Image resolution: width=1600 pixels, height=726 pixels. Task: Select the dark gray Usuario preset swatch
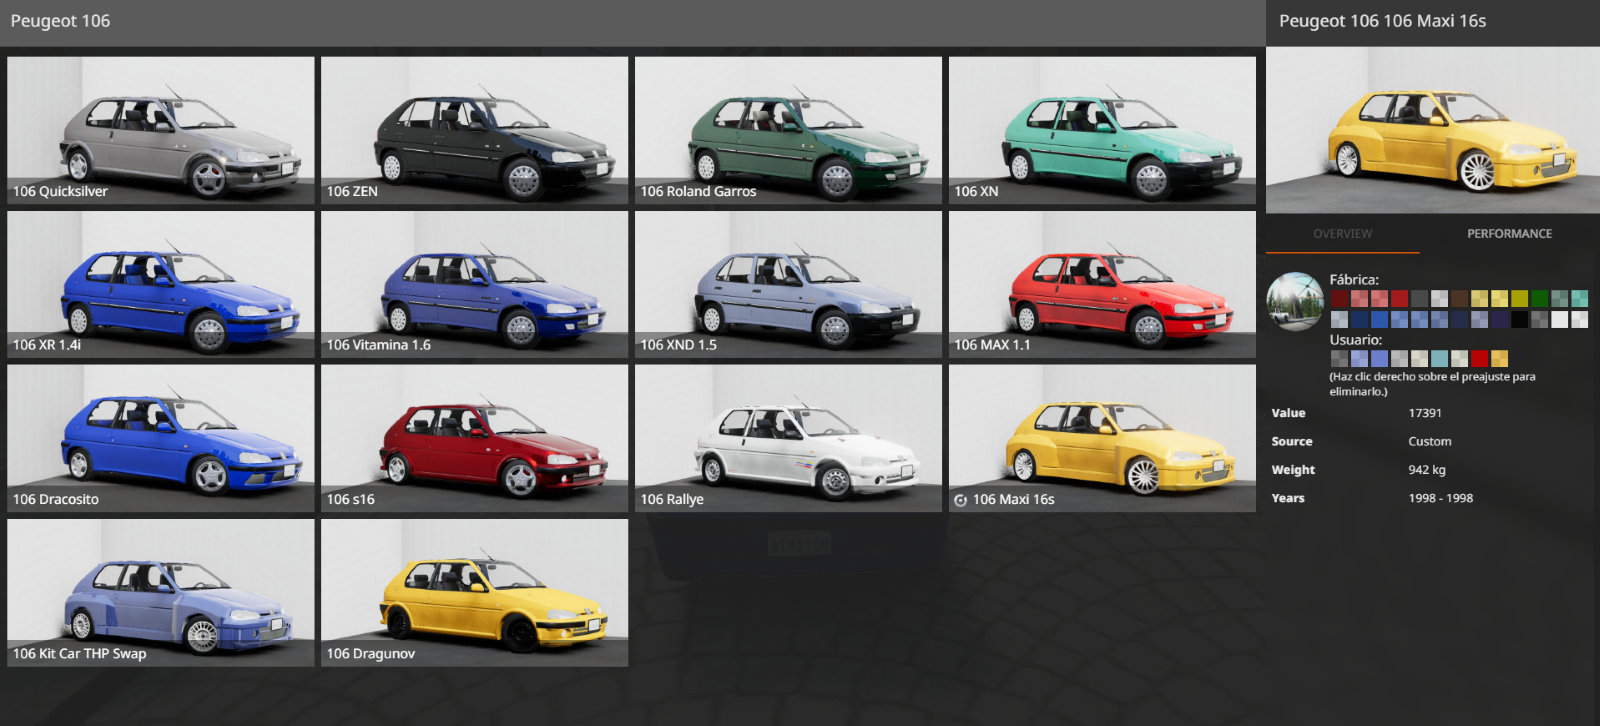(1339, 358)
